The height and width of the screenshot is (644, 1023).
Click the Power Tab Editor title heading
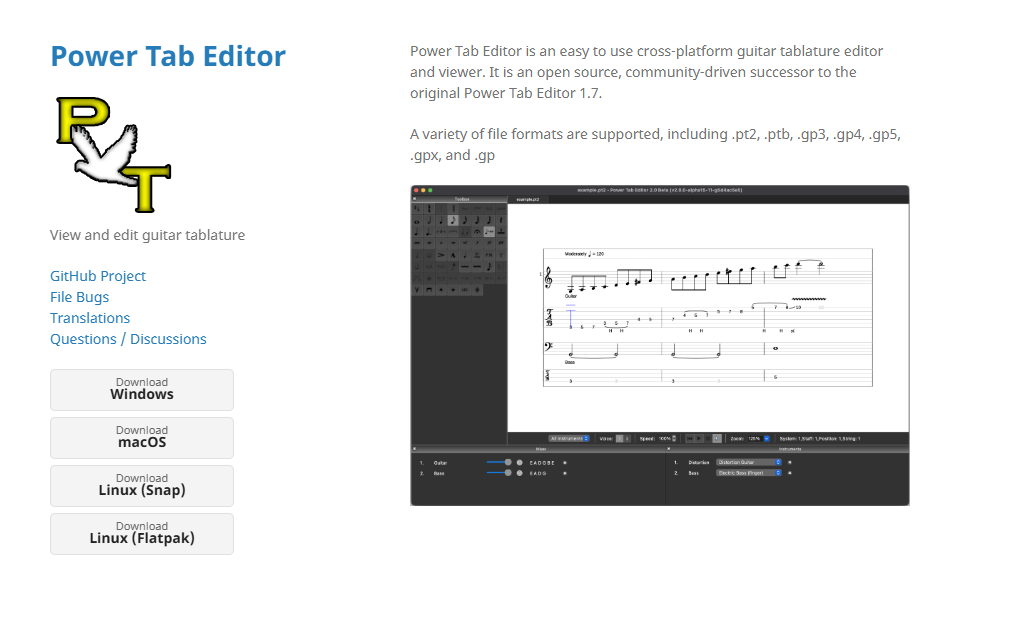tap(168, 56)
